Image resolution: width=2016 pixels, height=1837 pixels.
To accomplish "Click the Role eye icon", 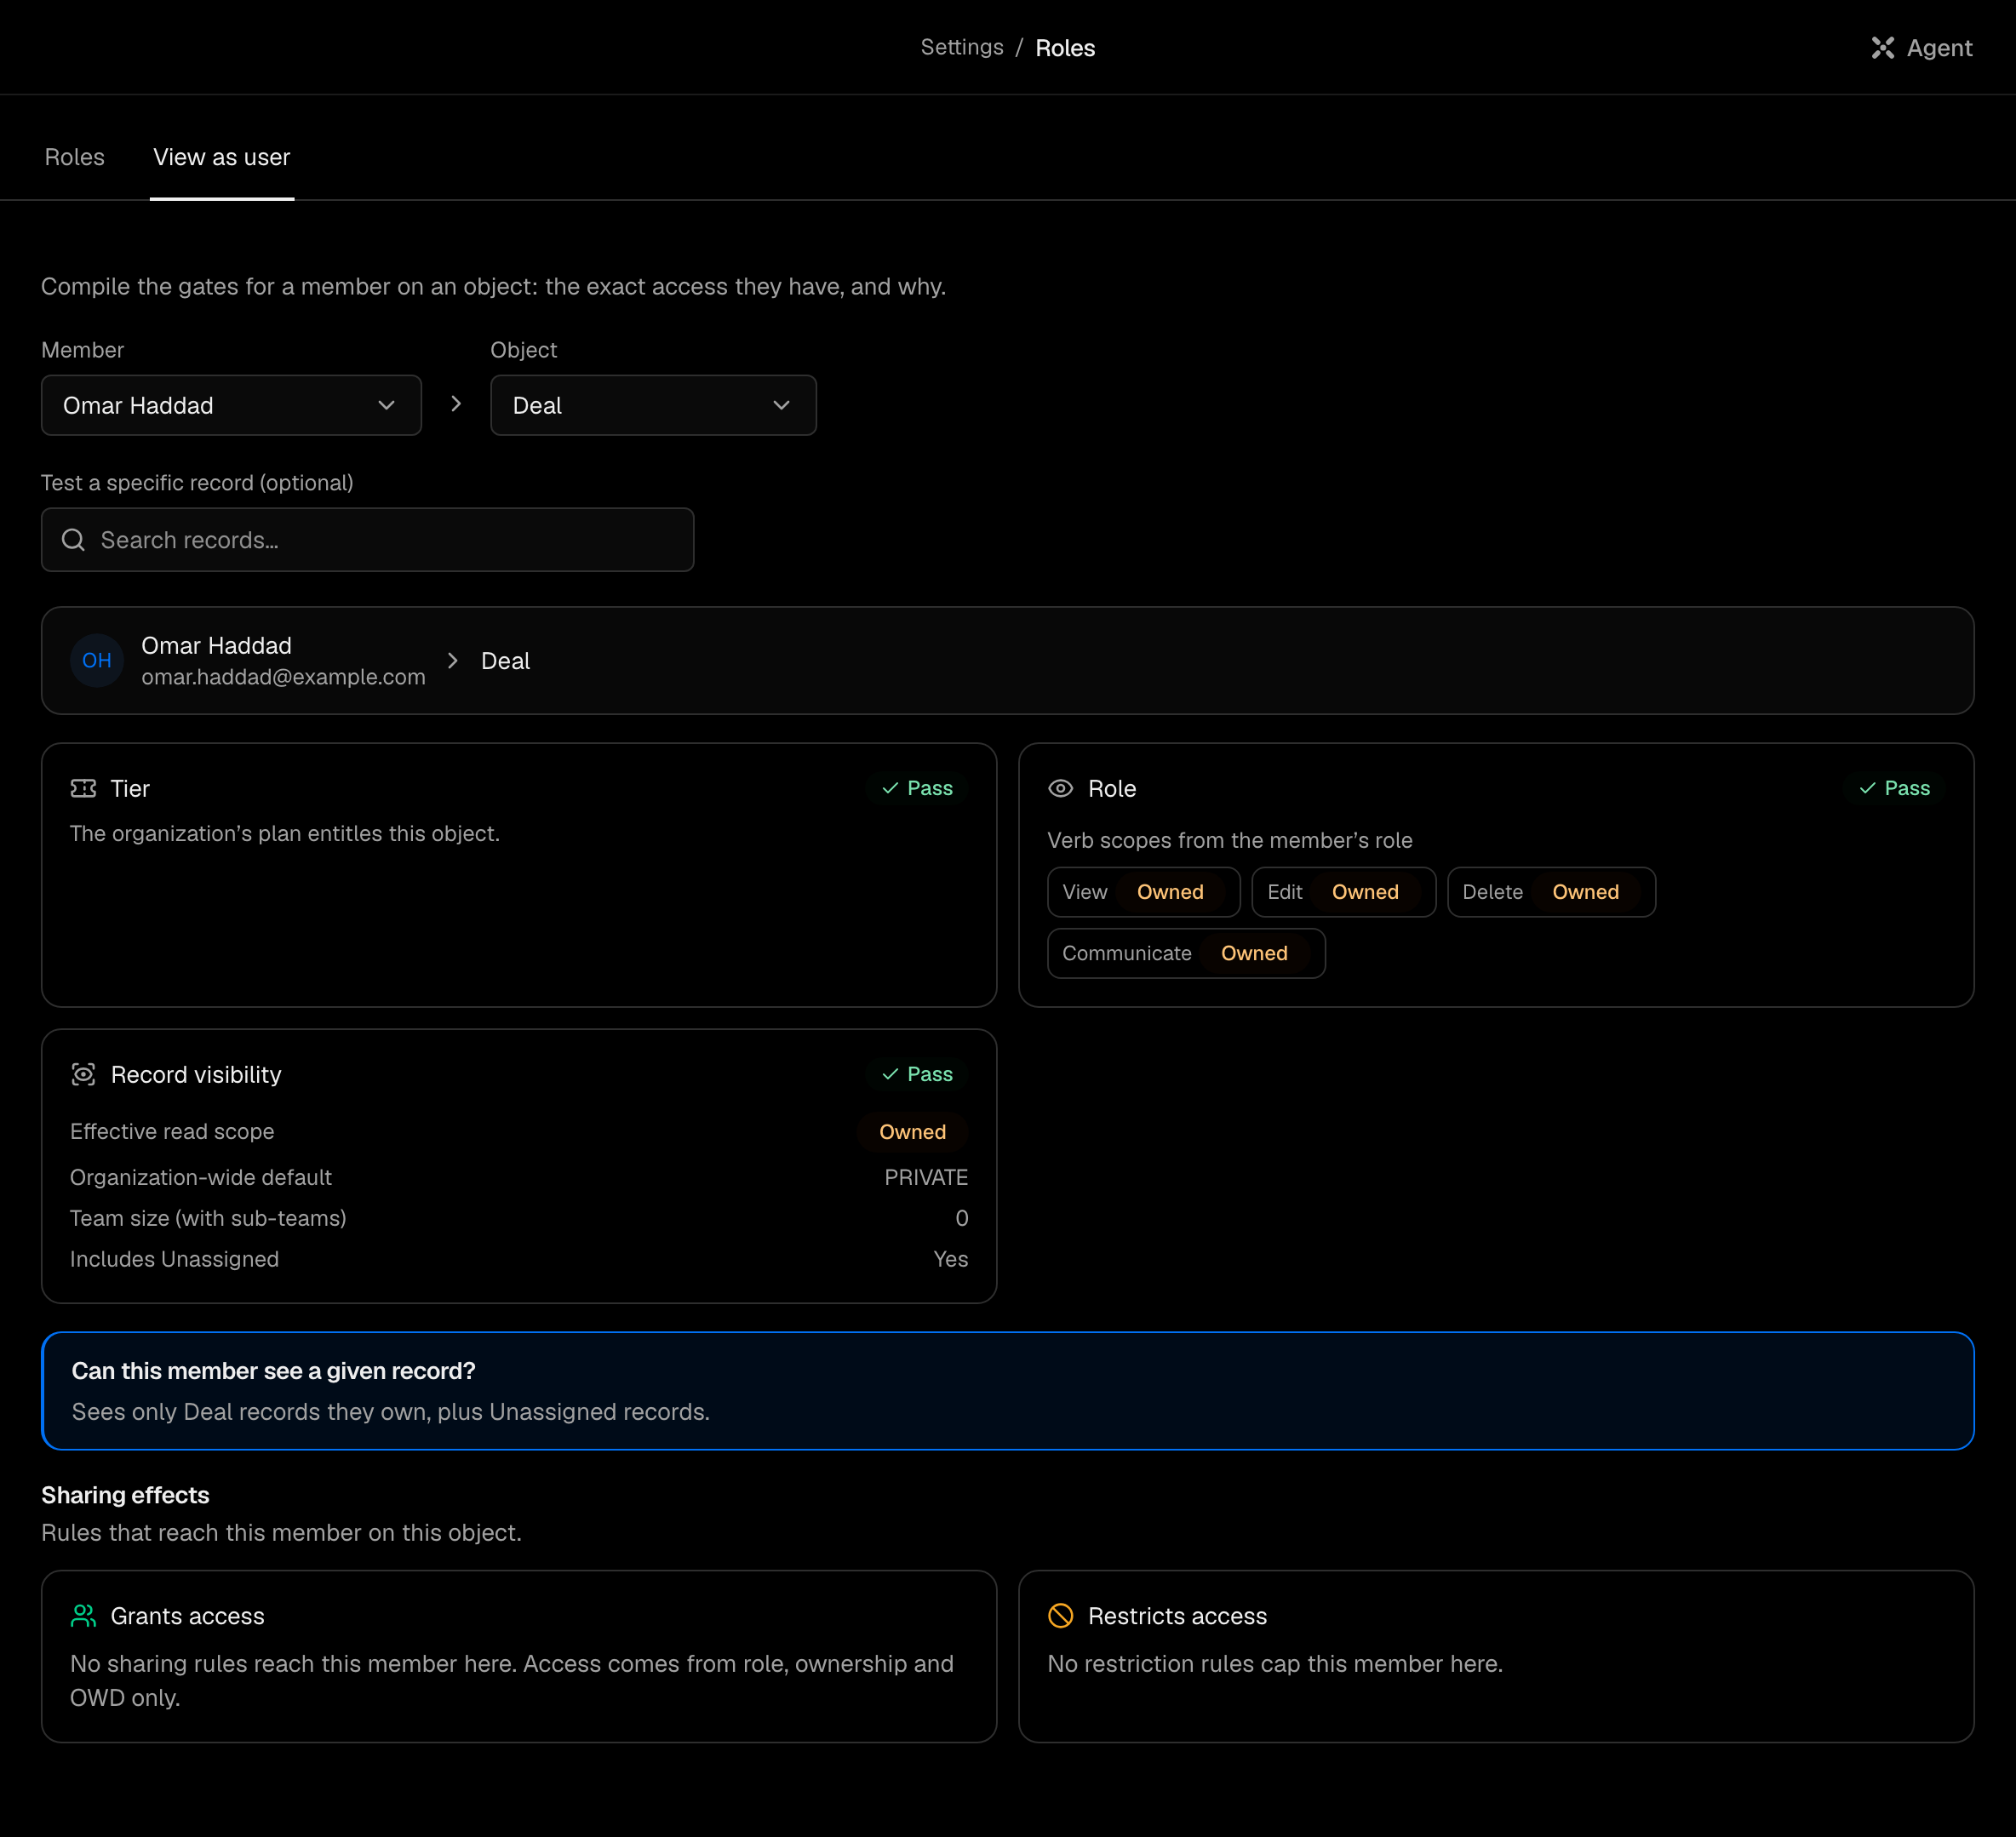I will [x=1060, y=788].
